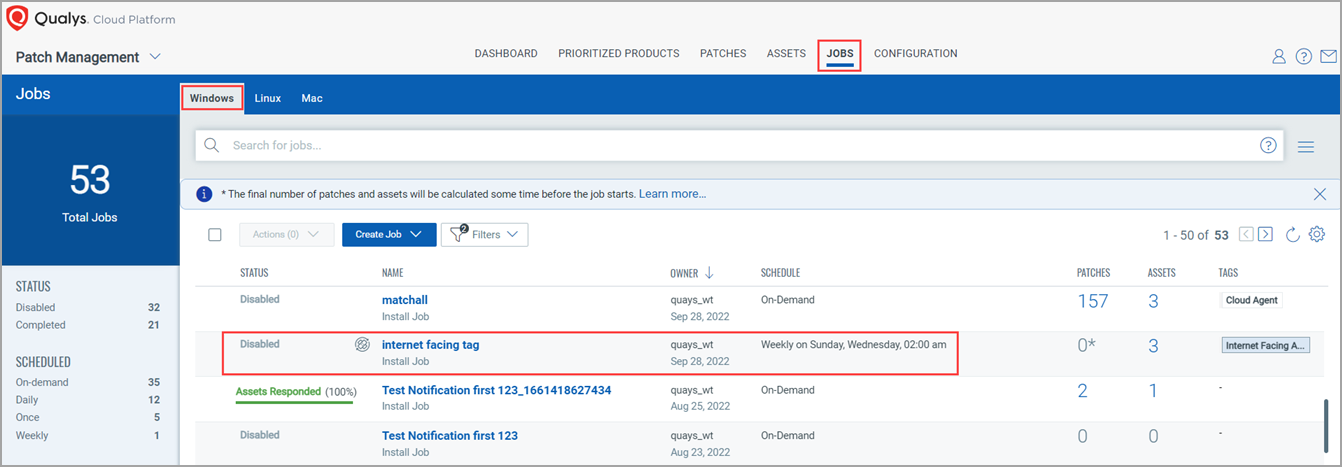Open the Prioritized Products tab
The height and width of the screenshot is (467, 1342).
619,54
